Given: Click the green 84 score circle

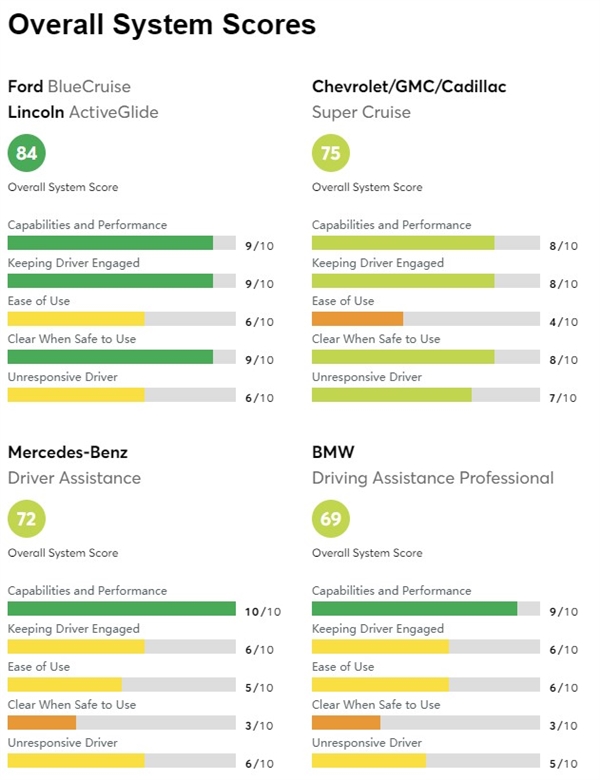Looking at the screenshot, I should point(26,153).
